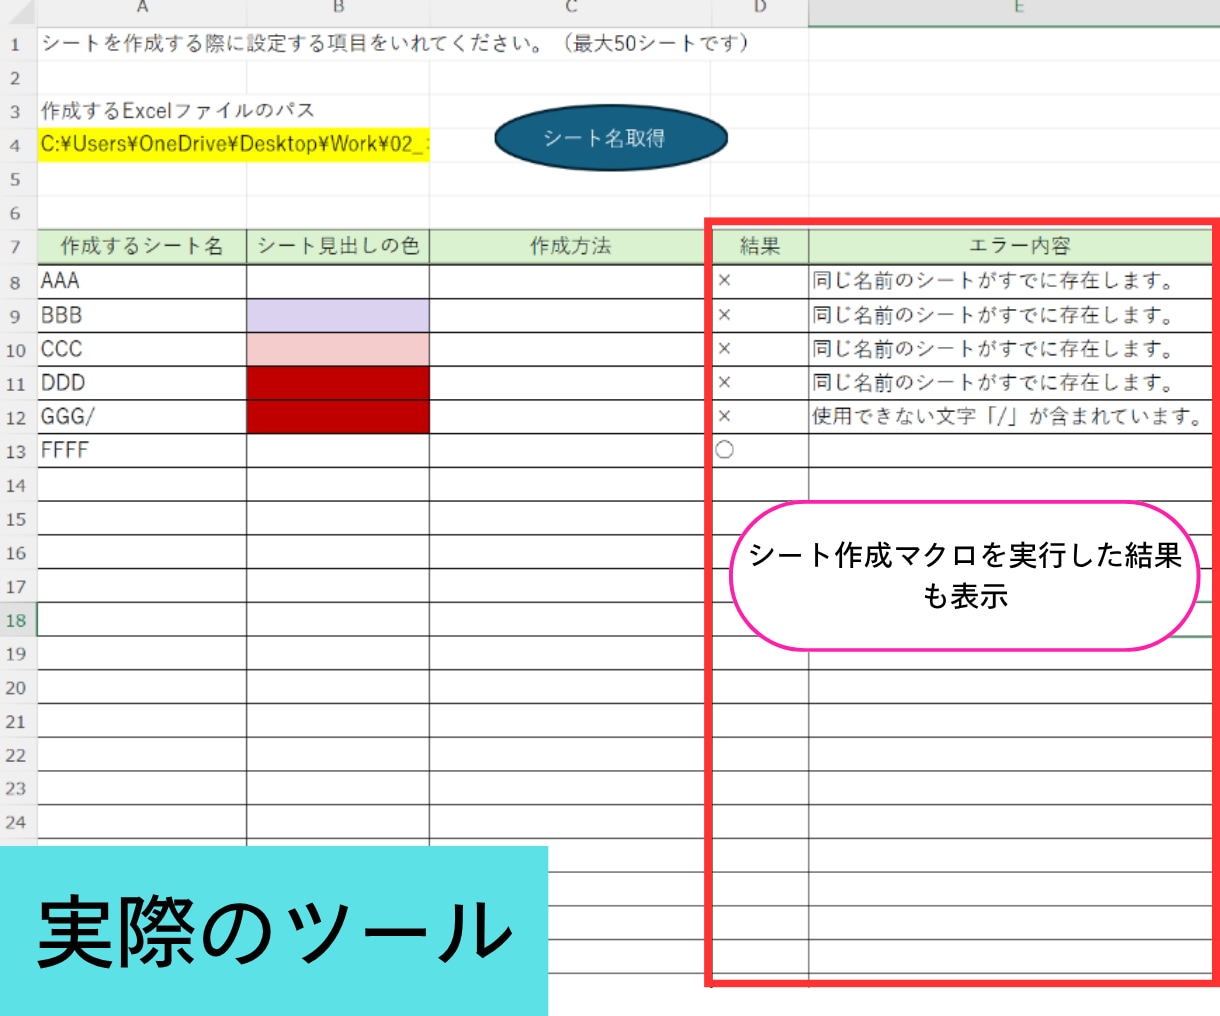The height and width of the screenshot is (1016, 1220).
Task: Click the × result cell in BBB row
Action: click(760, 315)
